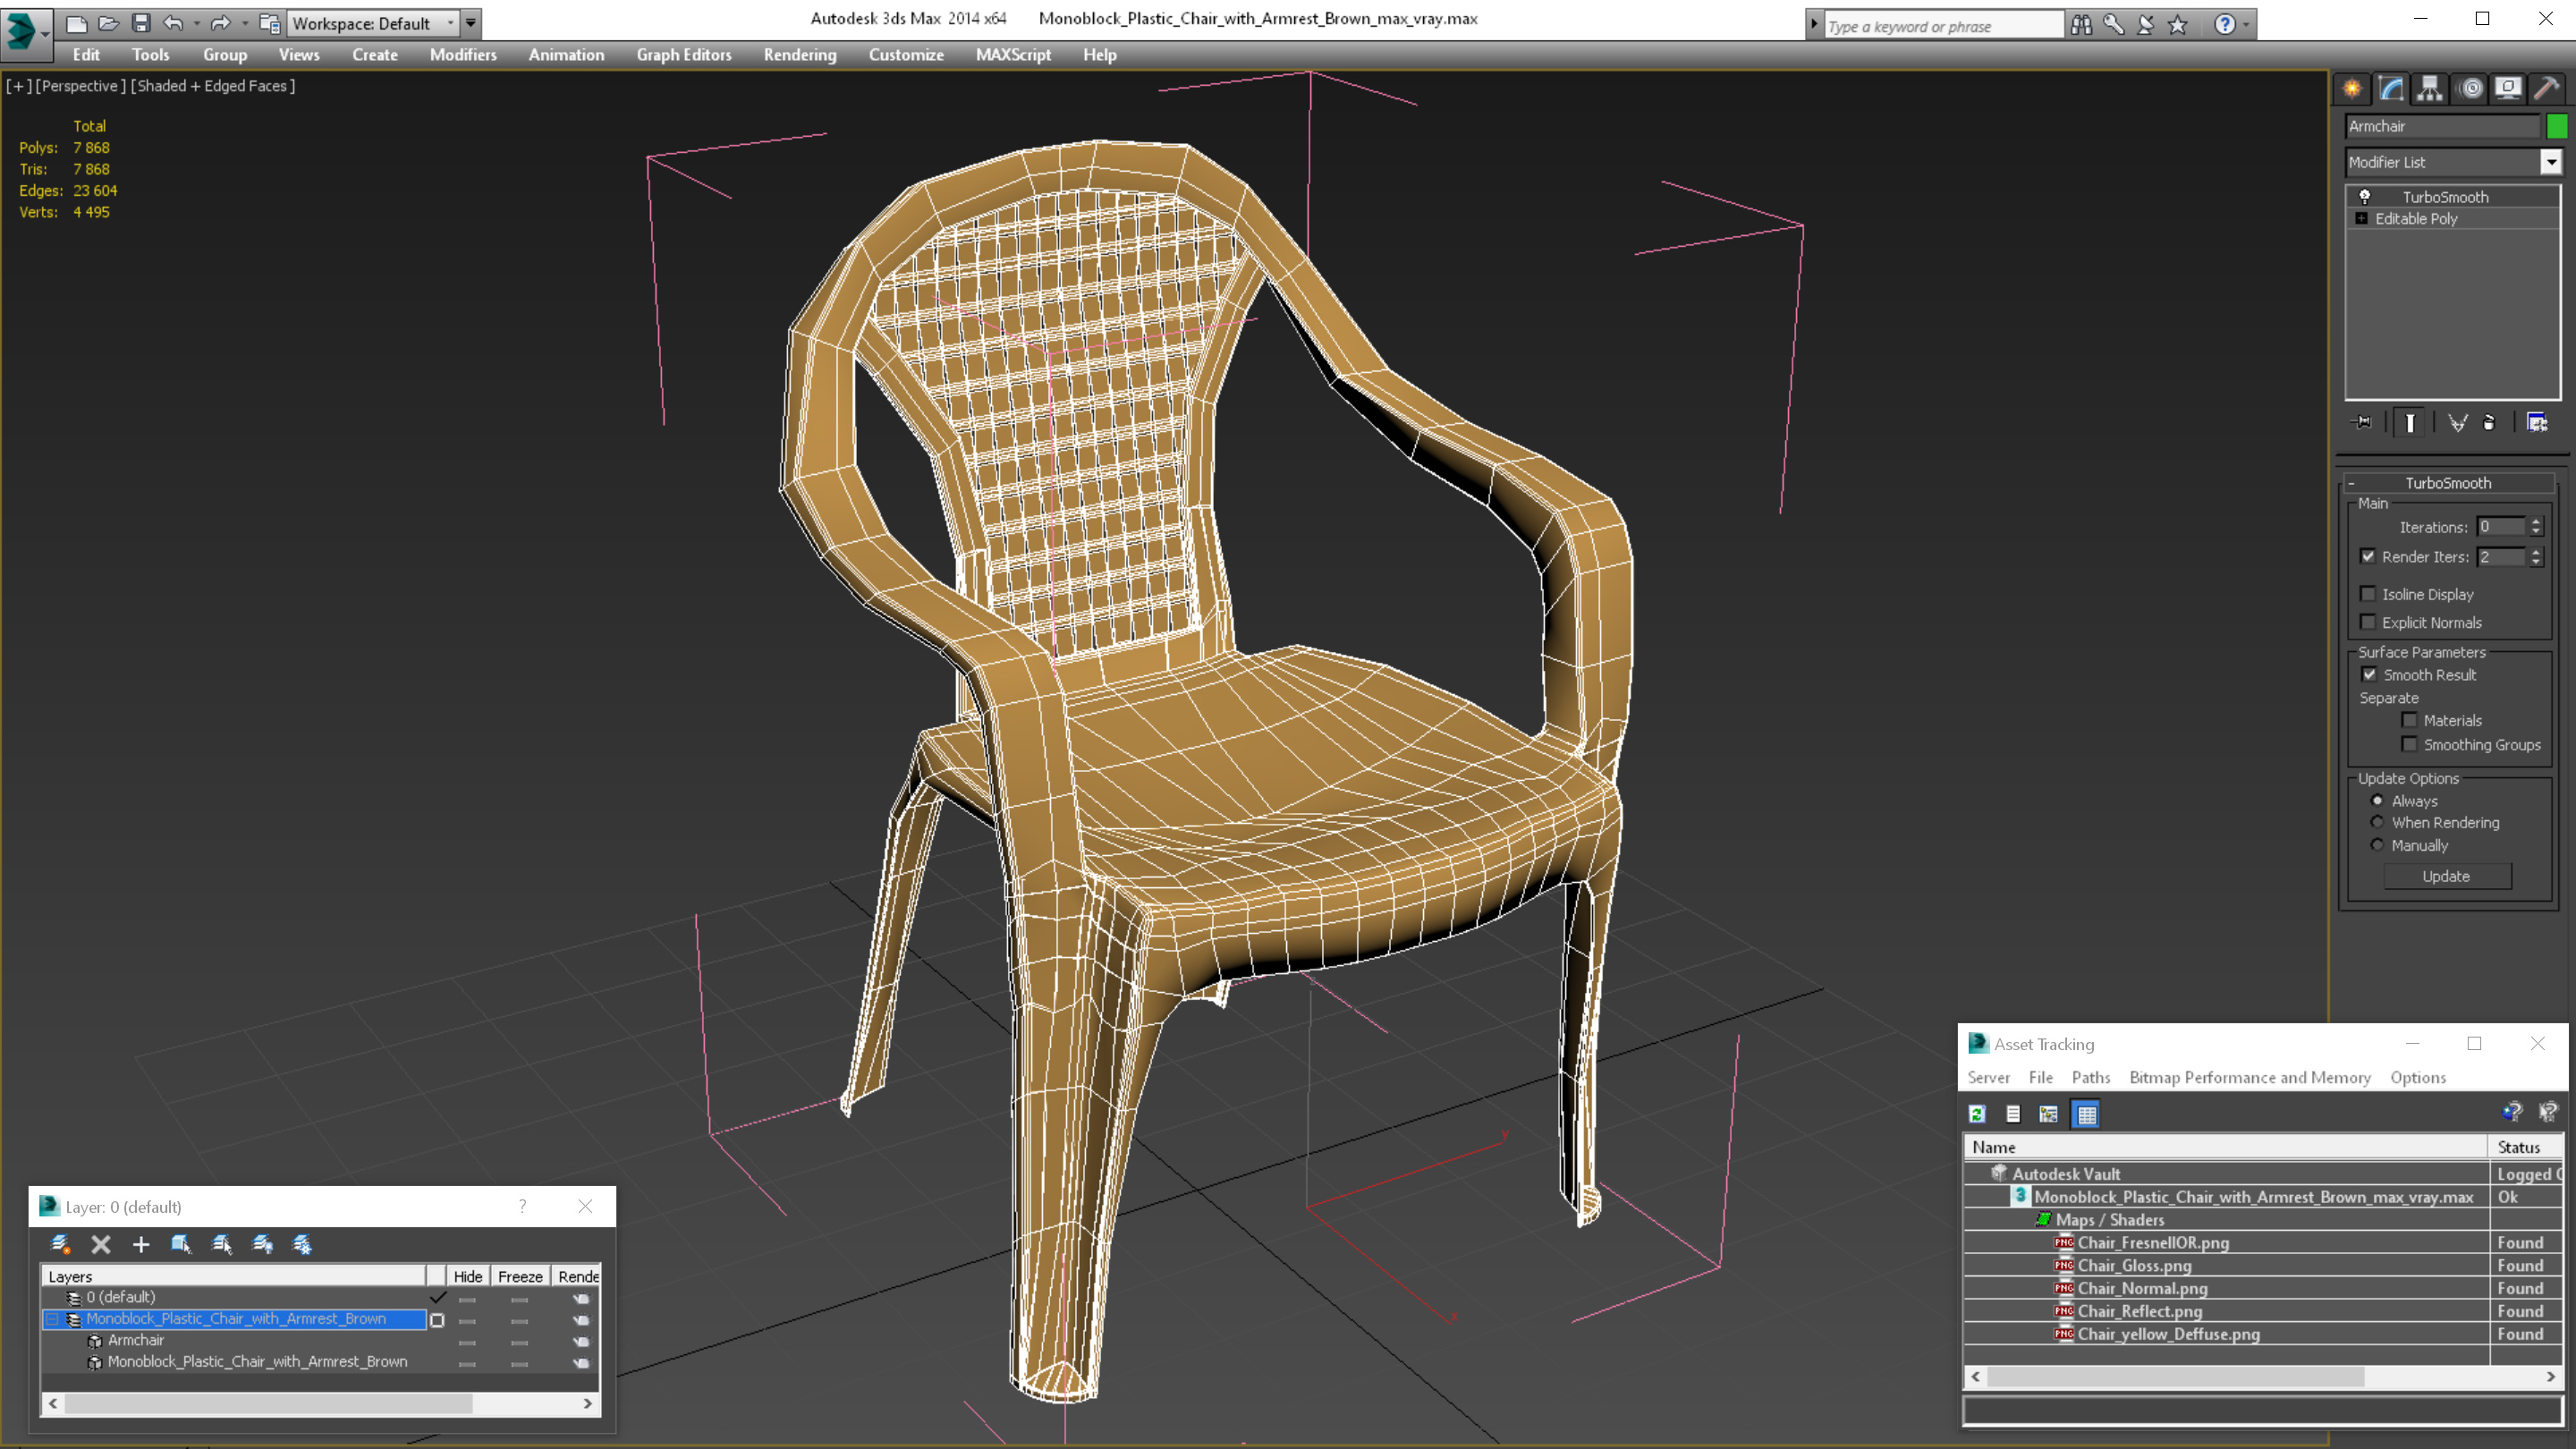2576x1449 pixels.
Task: Uncheck the Smooth Result option
Action: pos(2369,675)
